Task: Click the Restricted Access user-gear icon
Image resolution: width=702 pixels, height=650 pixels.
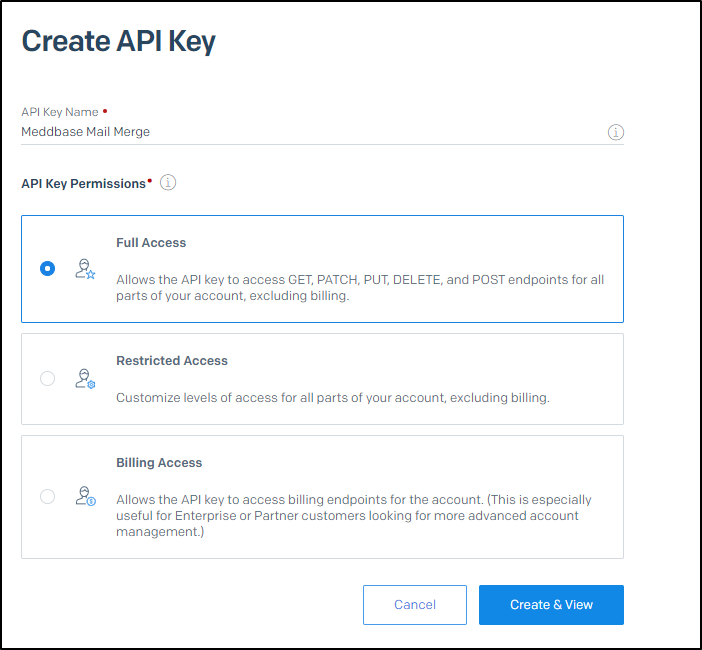Action: pyautogui.click(x=85, y=379)
